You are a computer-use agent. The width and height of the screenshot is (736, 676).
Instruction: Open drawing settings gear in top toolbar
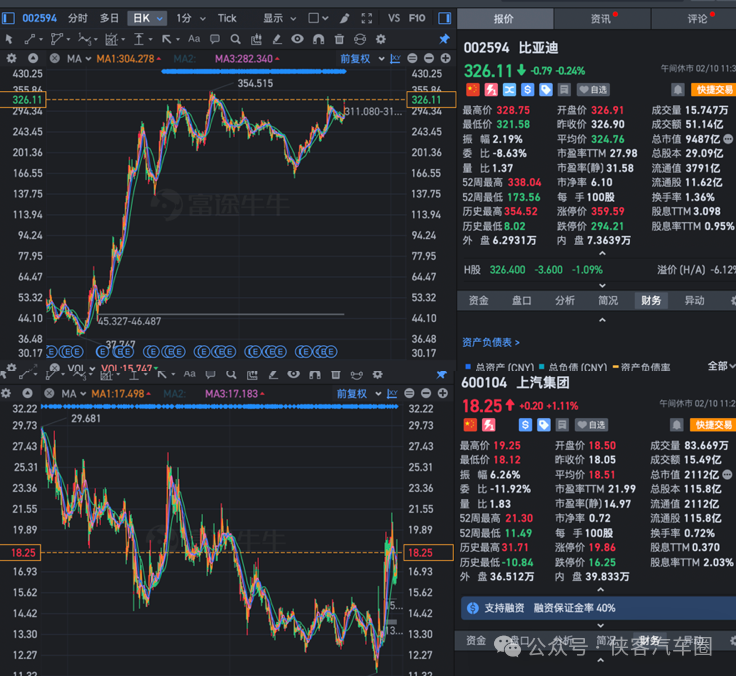coord(381,39)
